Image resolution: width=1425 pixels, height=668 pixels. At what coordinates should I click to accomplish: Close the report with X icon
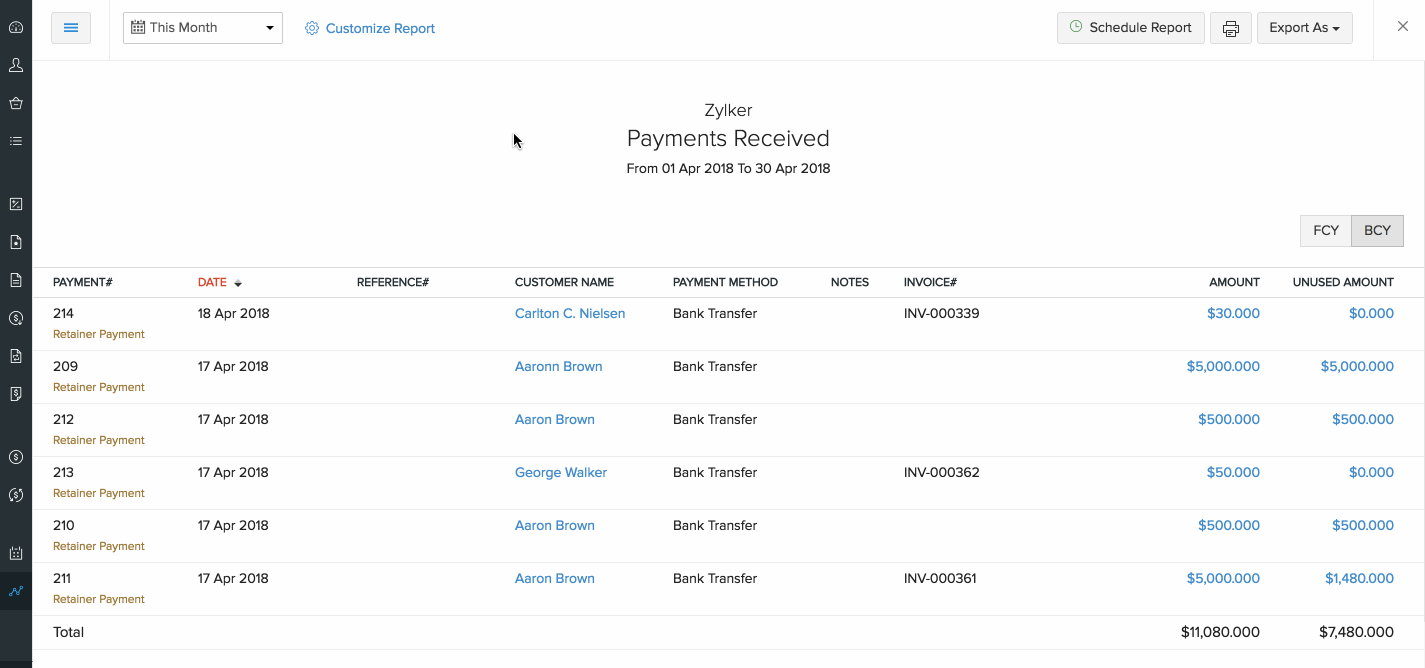tap(1403, 27)
